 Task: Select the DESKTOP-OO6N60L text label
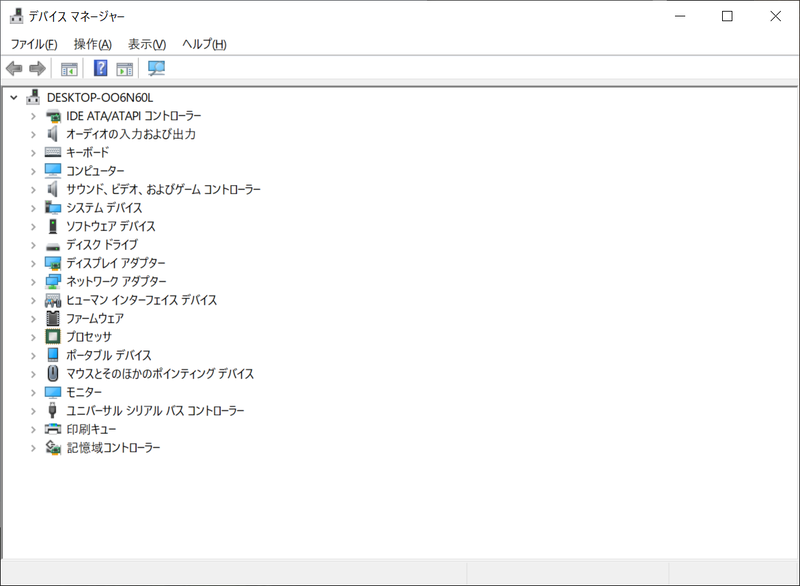tap(100, 97)
